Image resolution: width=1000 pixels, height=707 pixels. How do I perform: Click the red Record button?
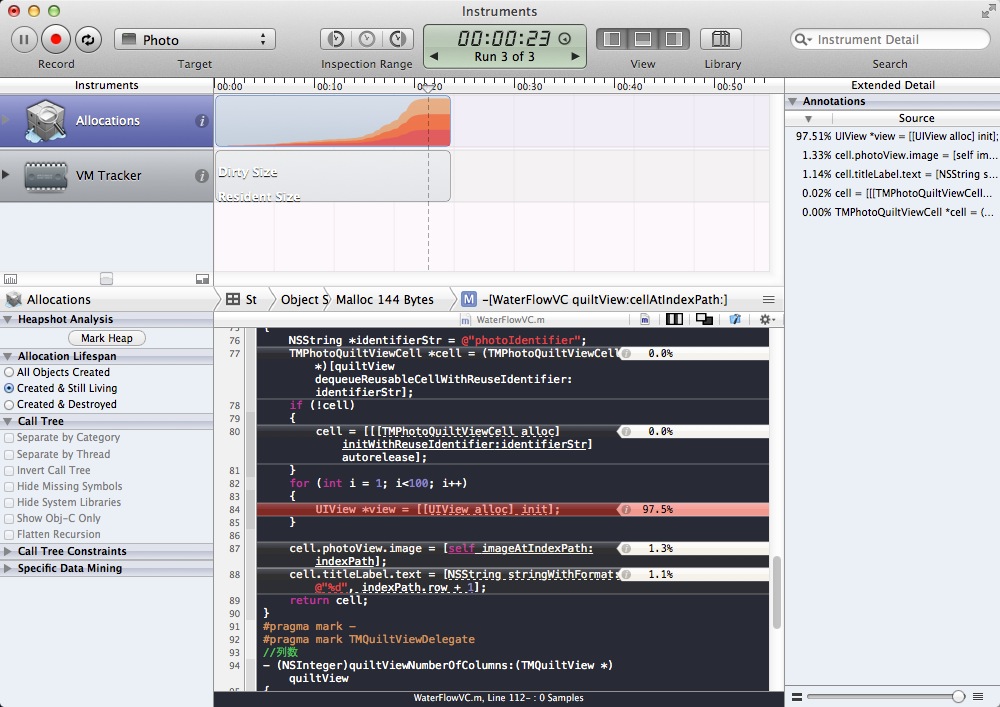(56, 40)
